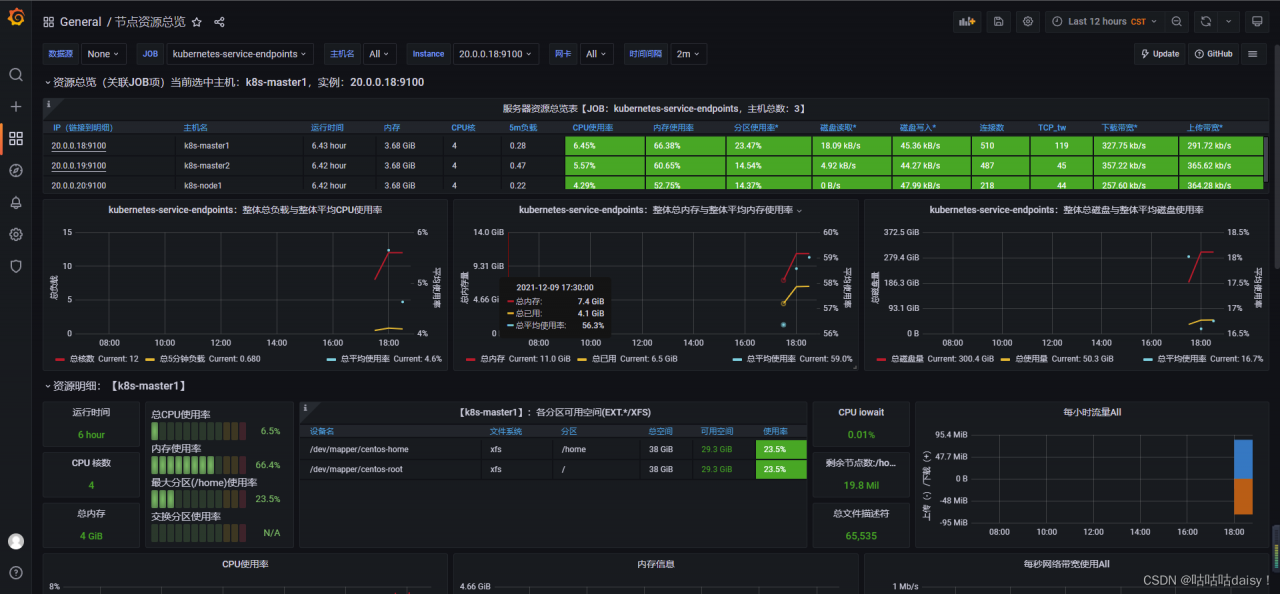The height and width of the screenshot is (594, 1280).
Task: Click info icon of partition space panel
Action: [305, 408]
